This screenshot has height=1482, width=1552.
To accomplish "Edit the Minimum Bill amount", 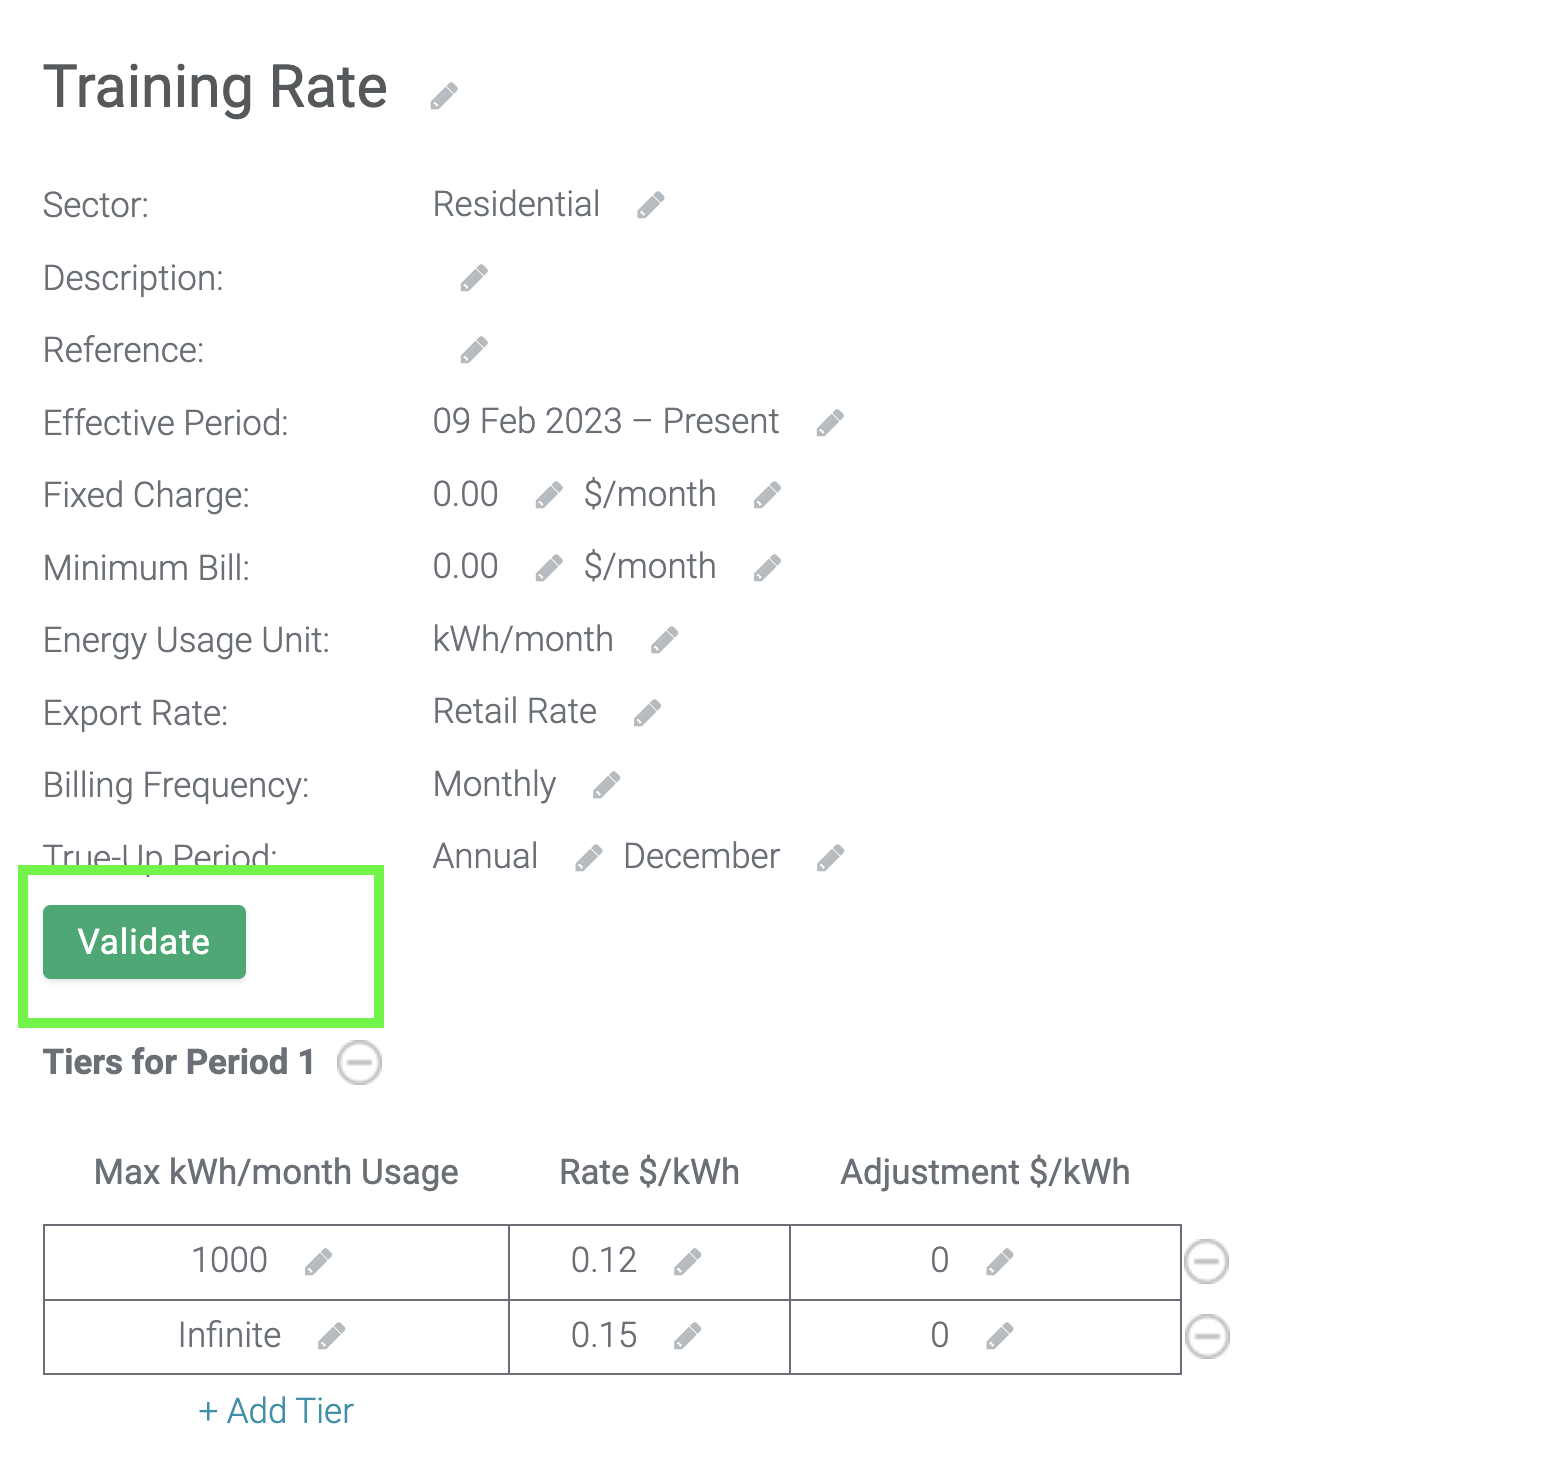I will tap(548, 566).
